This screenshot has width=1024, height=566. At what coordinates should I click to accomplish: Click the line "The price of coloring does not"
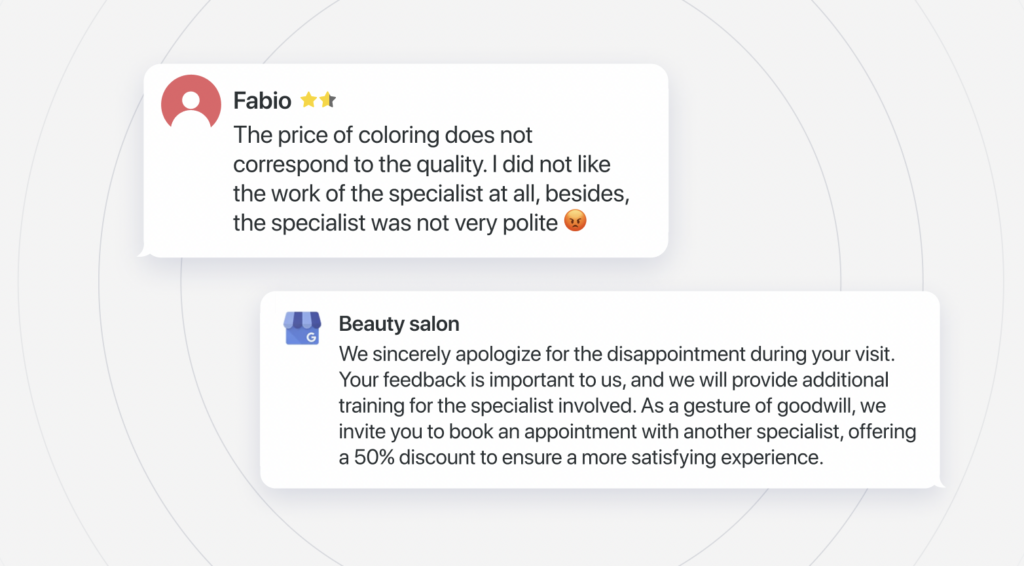click(383, 134)
